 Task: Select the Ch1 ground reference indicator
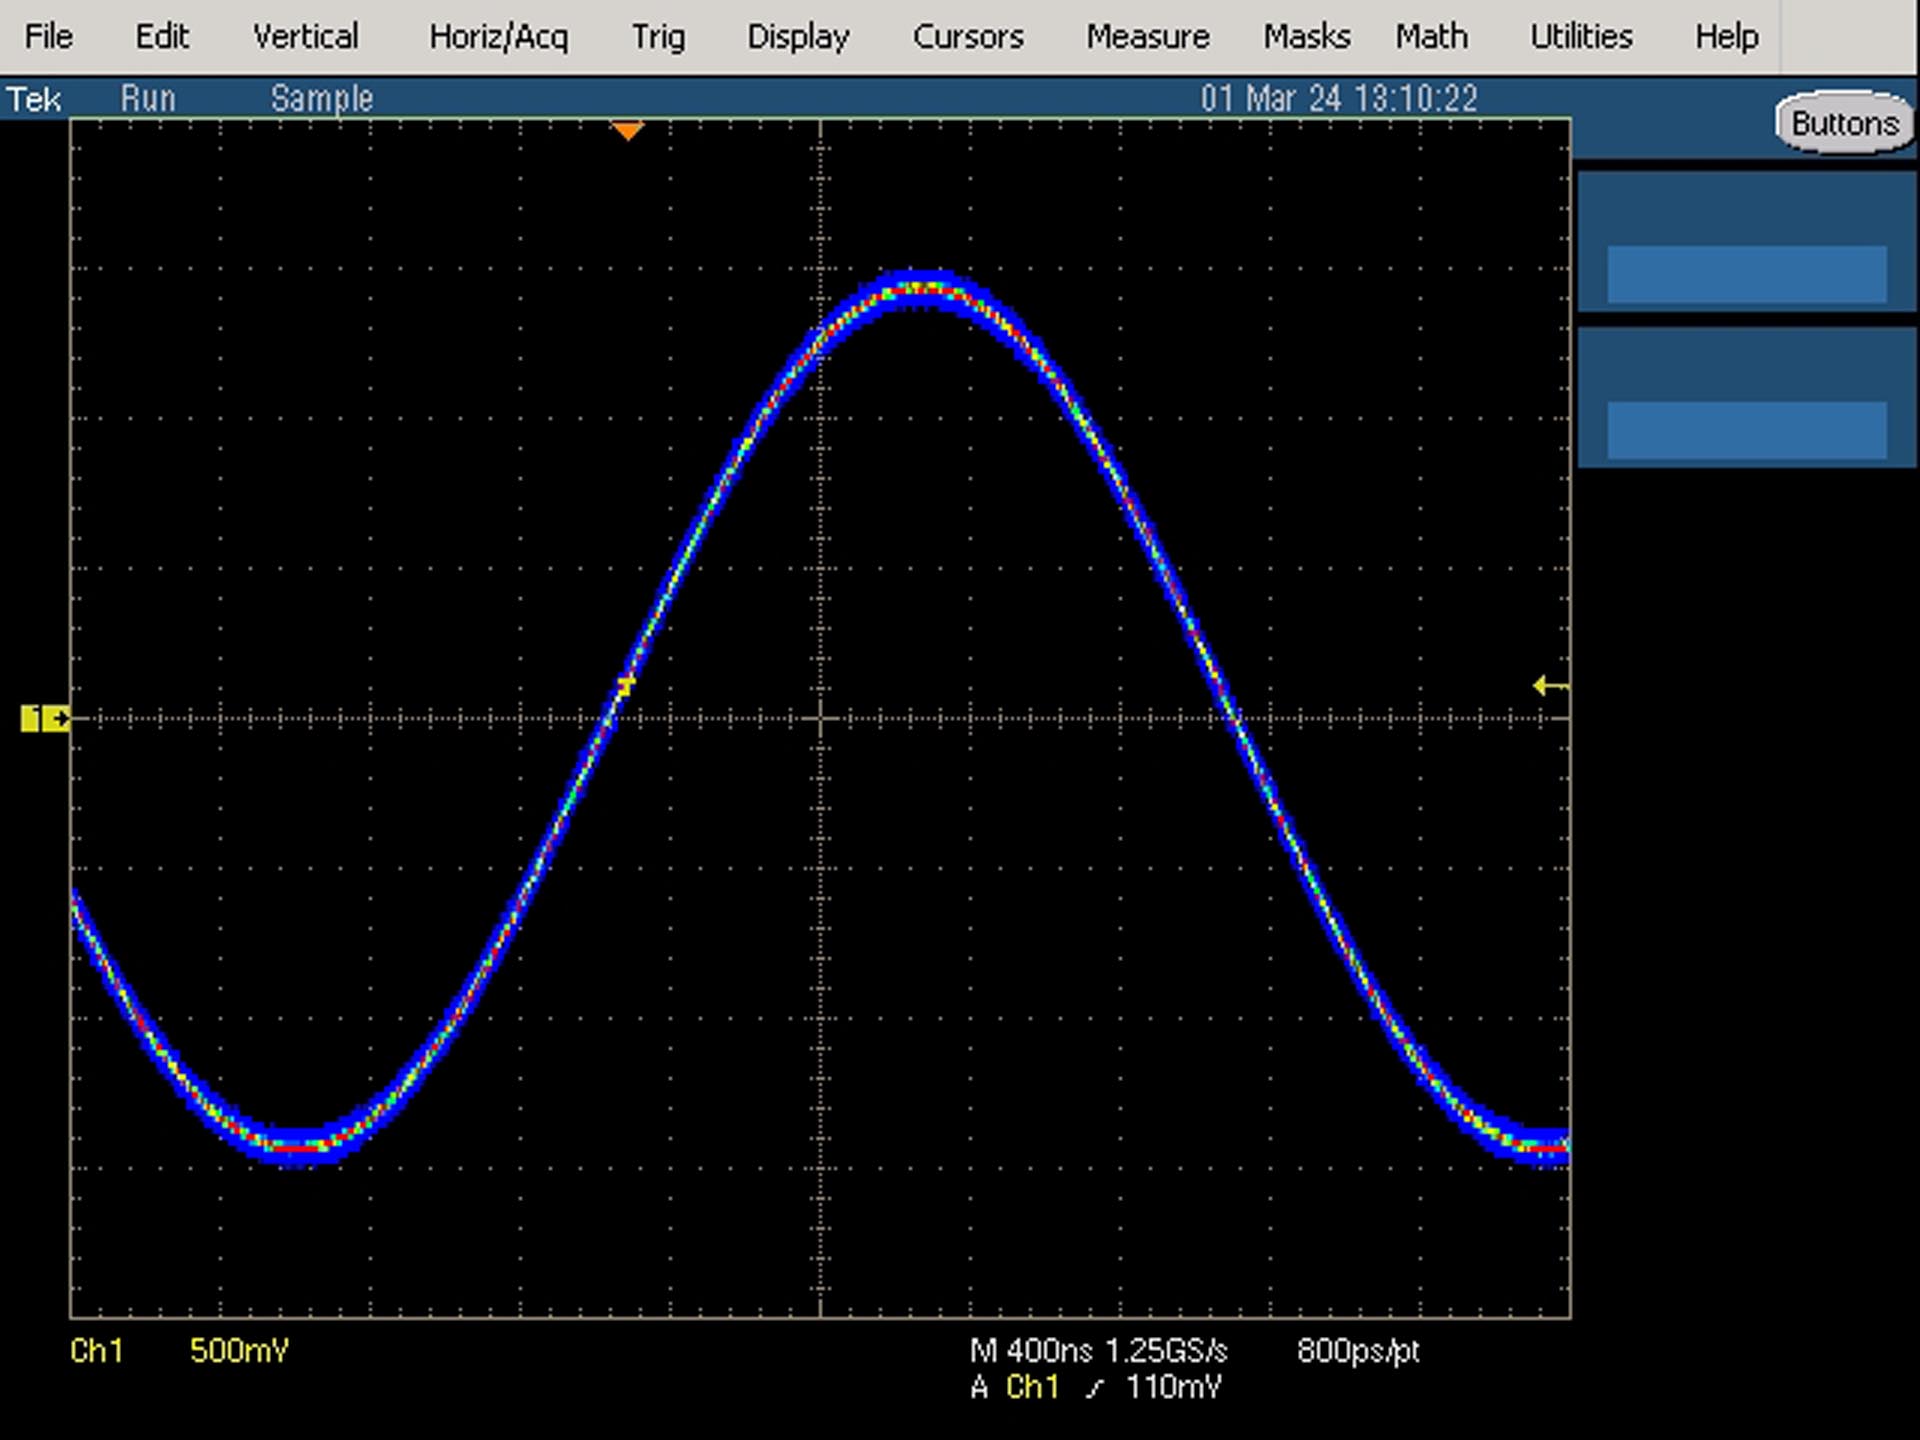click(x=45, y=718)
